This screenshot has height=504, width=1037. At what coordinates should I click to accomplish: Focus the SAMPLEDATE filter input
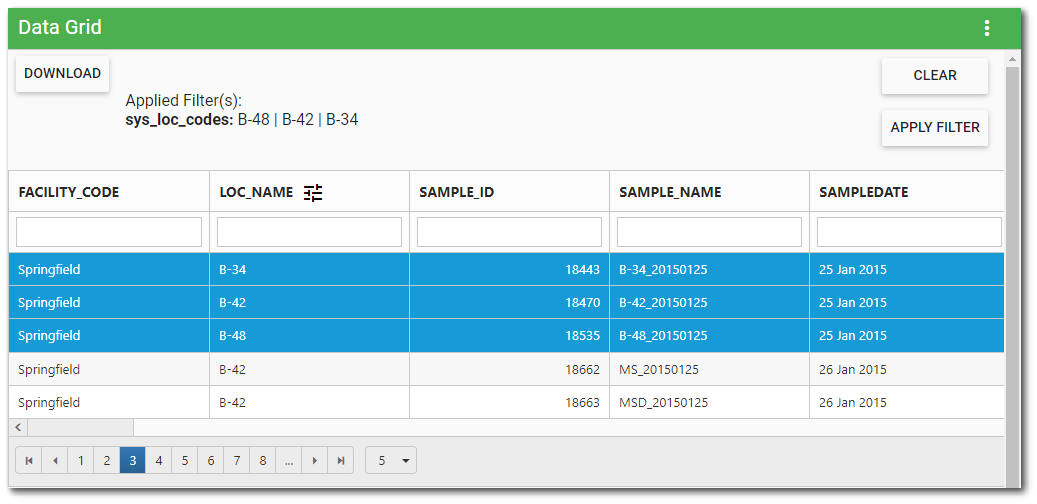coord(909,232)
